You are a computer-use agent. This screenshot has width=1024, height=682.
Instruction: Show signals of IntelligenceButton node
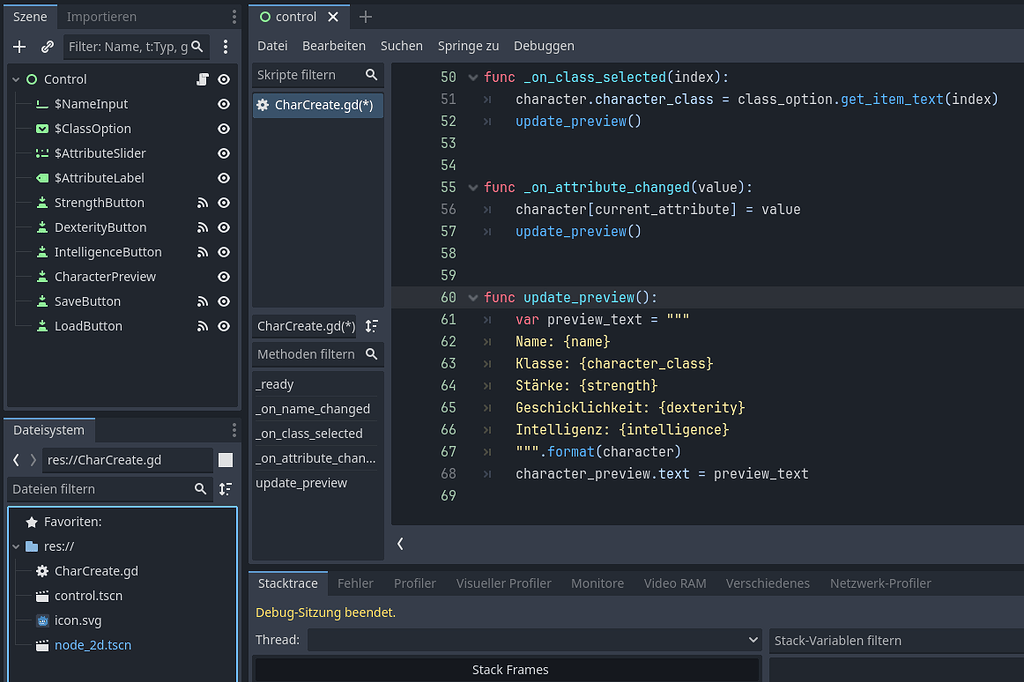coord(202,252)
